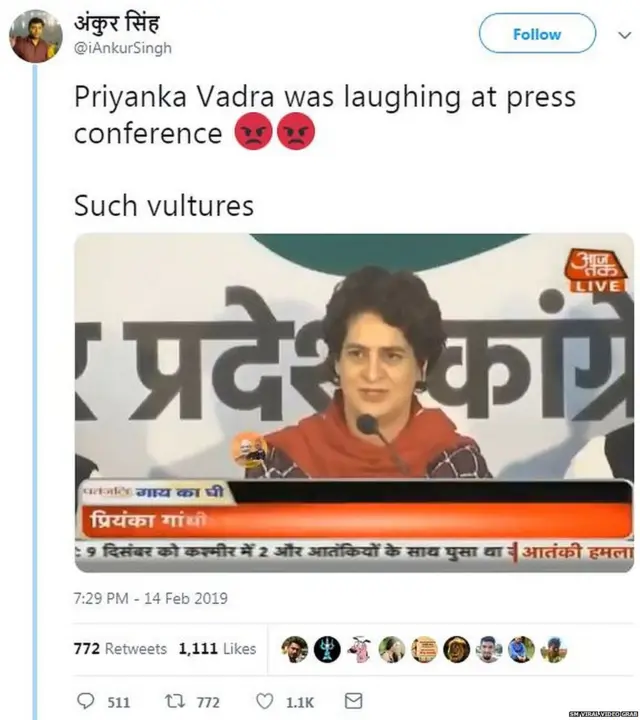640x720 pixels.
Task: Click the 511 reply count
Action: point(119,703)
